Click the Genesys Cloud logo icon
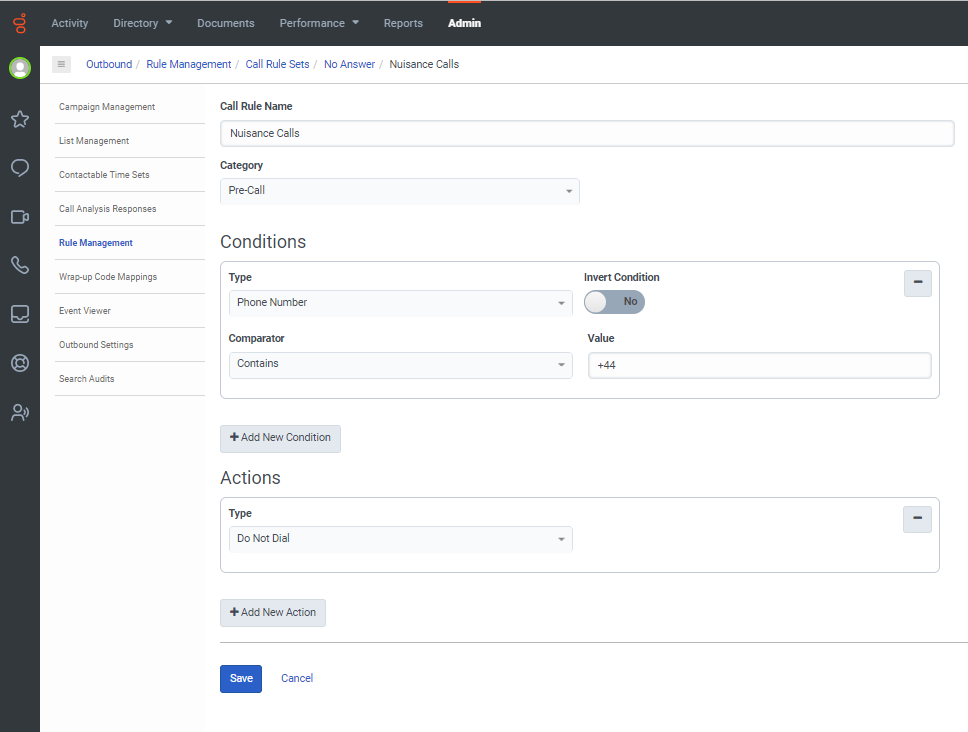The image size is (968, 732). pyautogui.click(x=20, y=23)
